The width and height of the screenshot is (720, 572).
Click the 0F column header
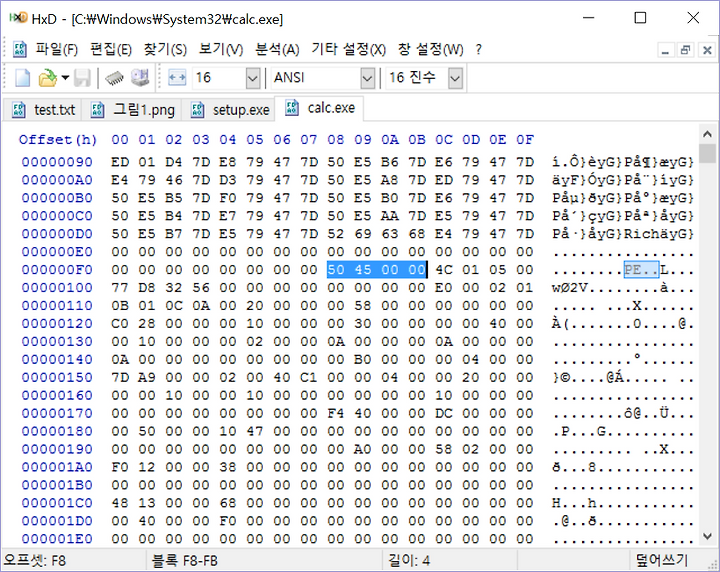(525, 140)
